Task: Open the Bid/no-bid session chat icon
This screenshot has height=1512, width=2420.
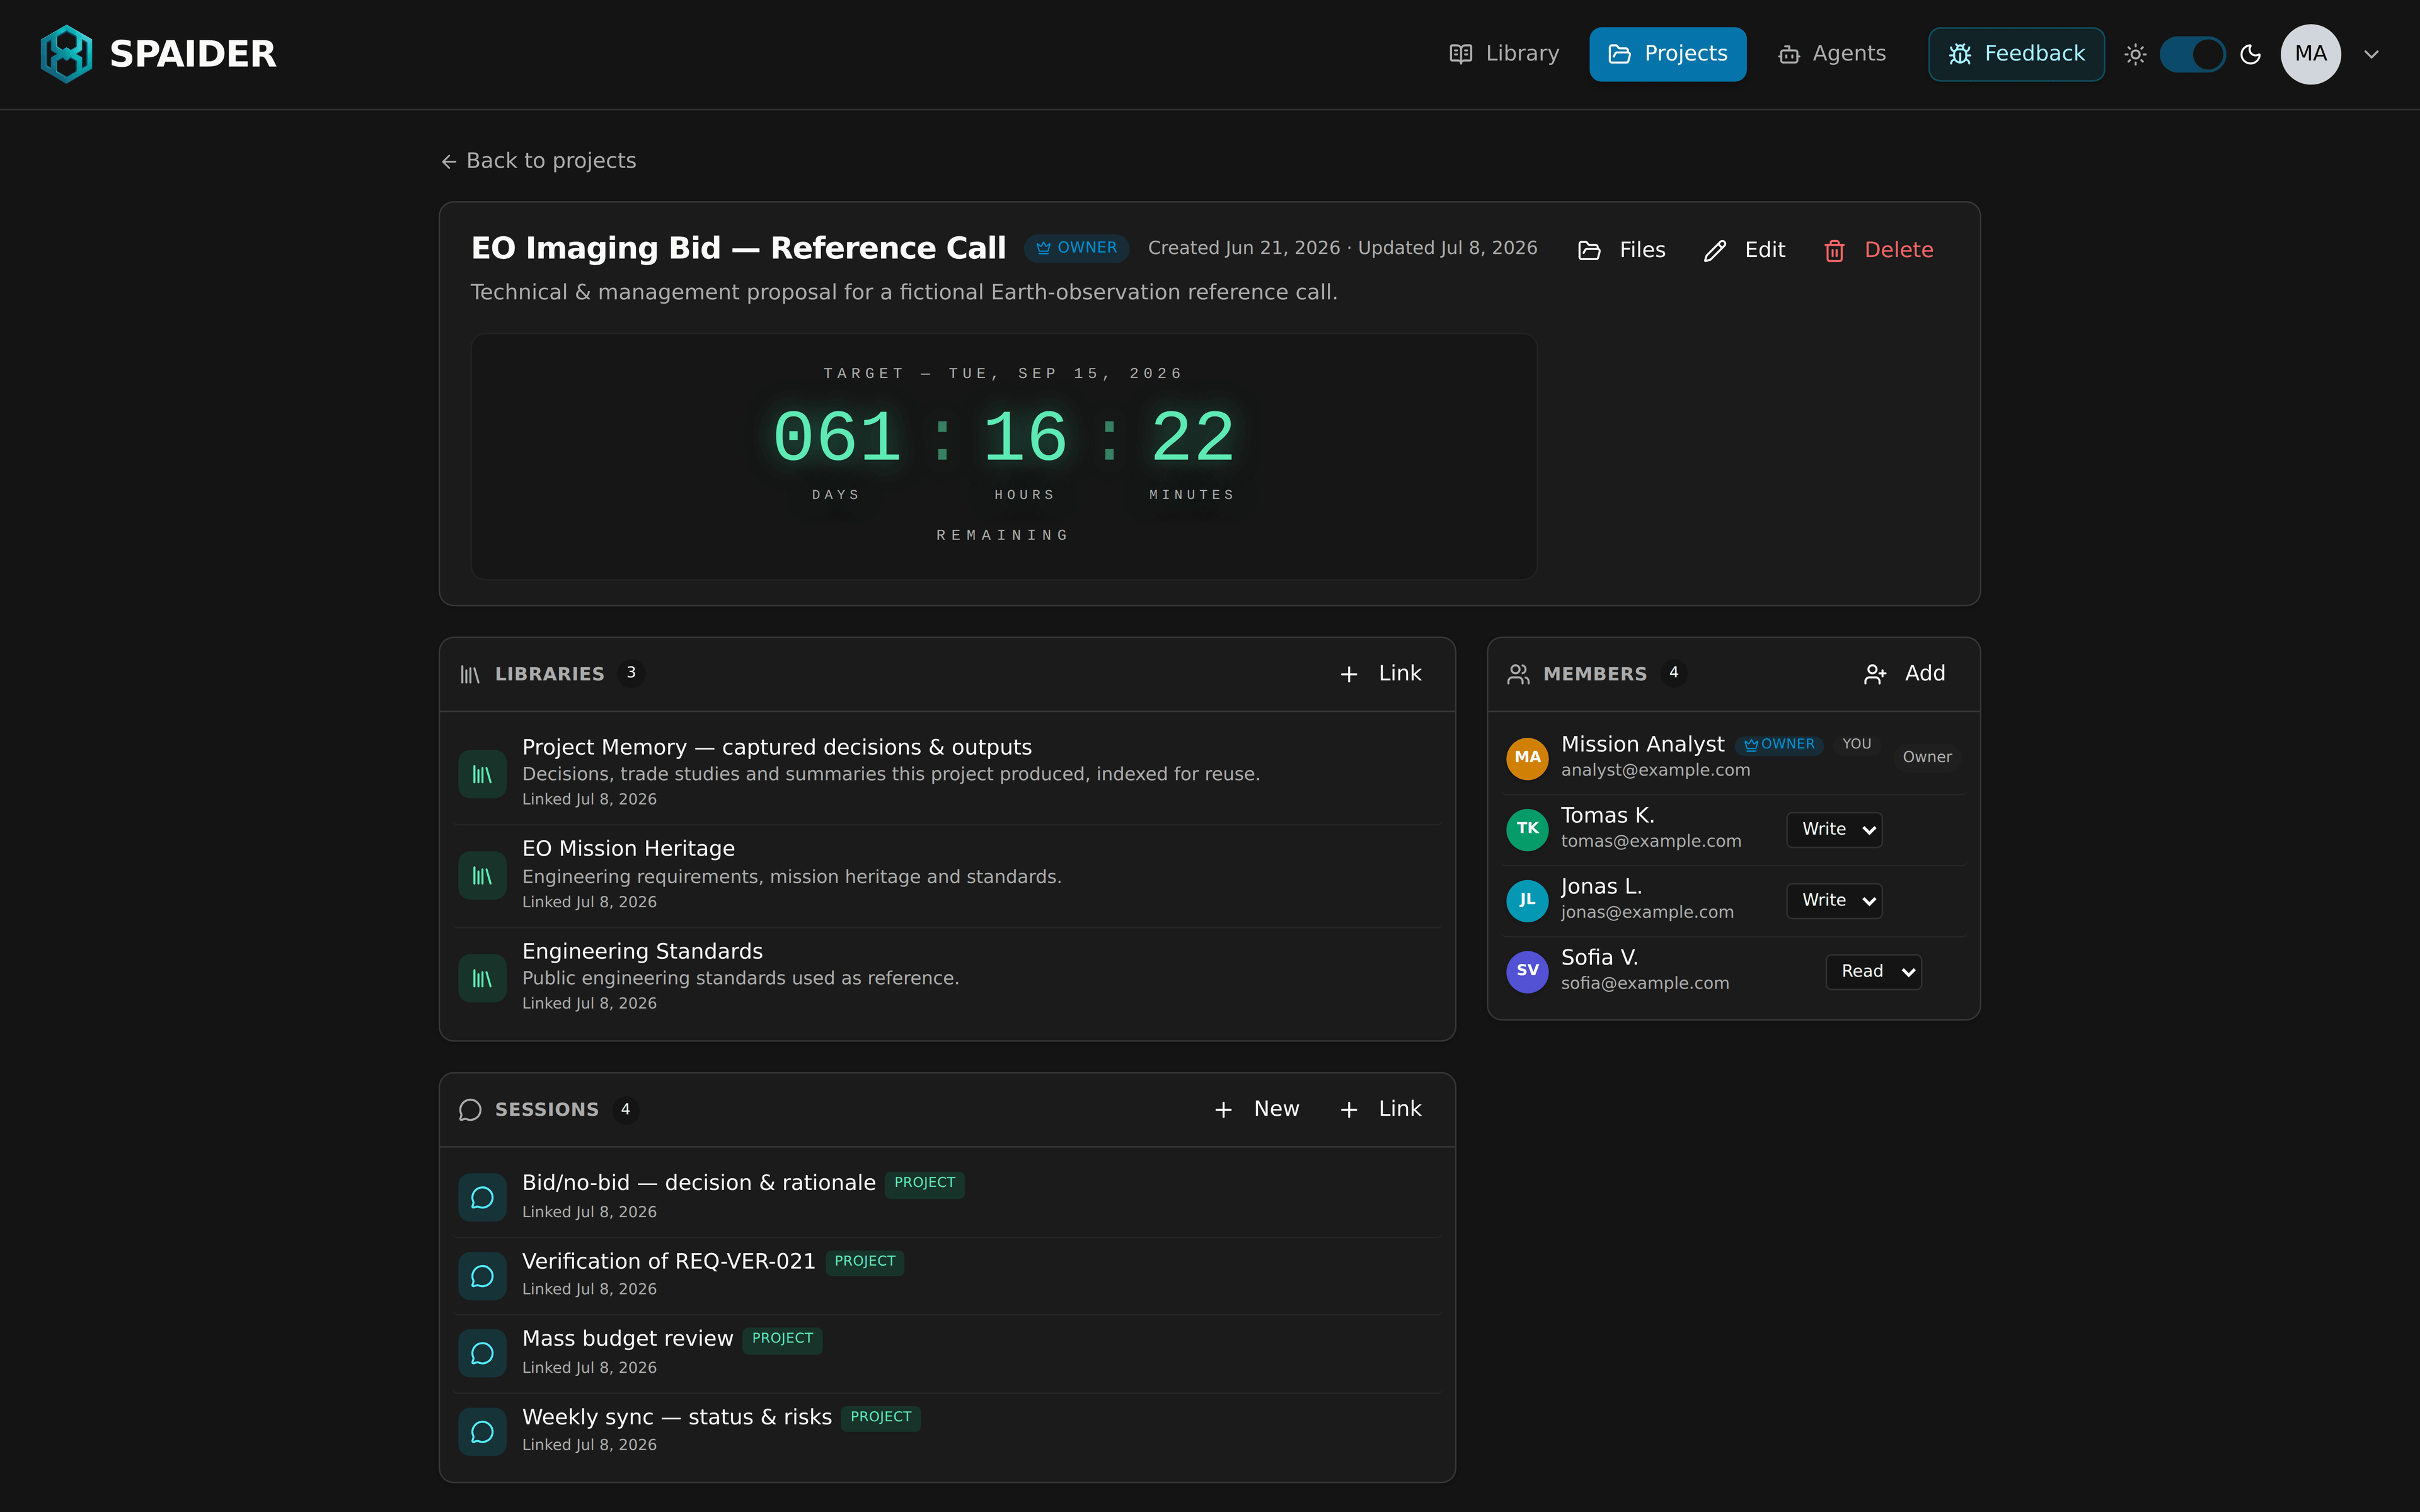Action: click(482, 1197)
